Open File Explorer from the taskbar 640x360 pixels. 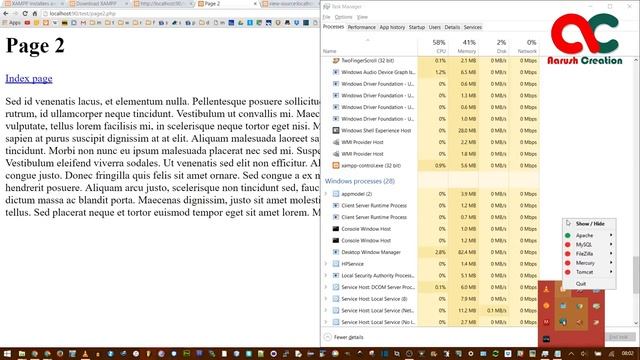pos(22,353)
